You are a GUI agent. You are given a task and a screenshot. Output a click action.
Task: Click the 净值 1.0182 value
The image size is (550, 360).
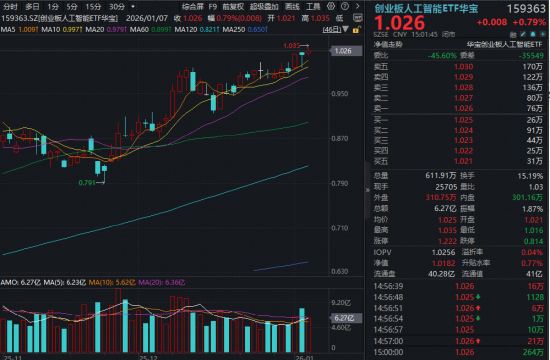click(443, 263)
